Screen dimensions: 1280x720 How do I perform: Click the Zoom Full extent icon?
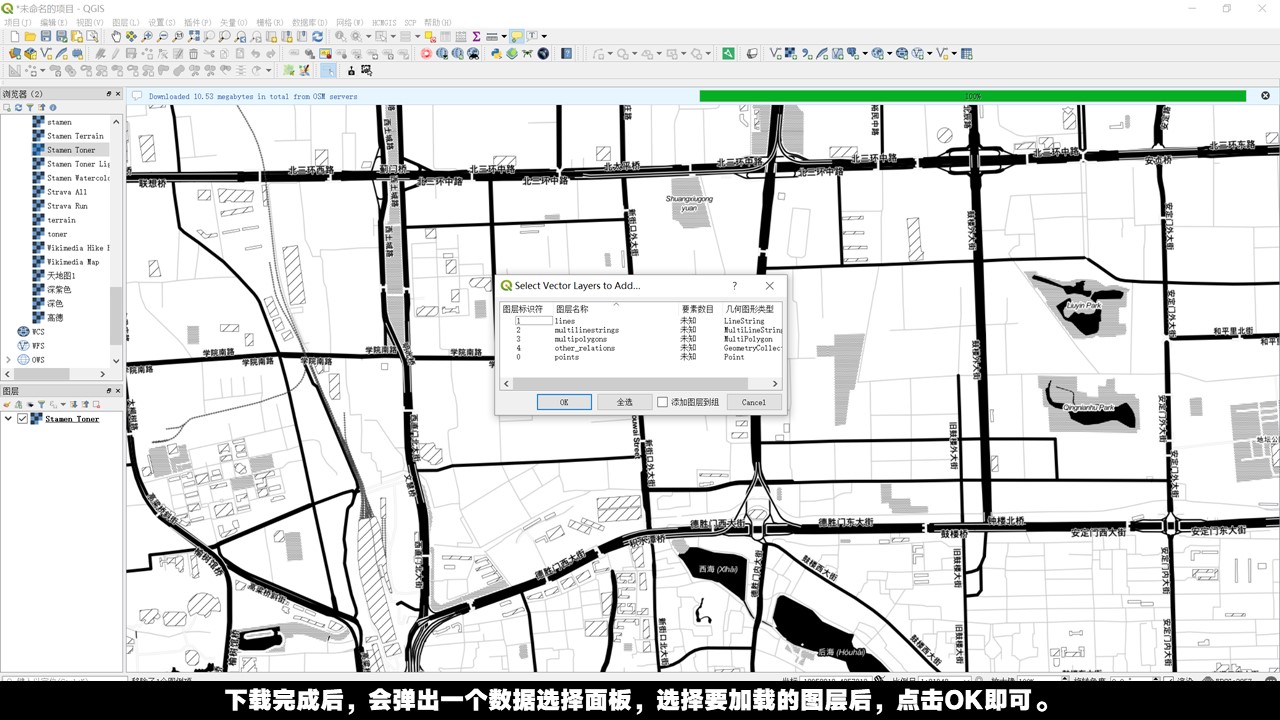click(194, 36)
